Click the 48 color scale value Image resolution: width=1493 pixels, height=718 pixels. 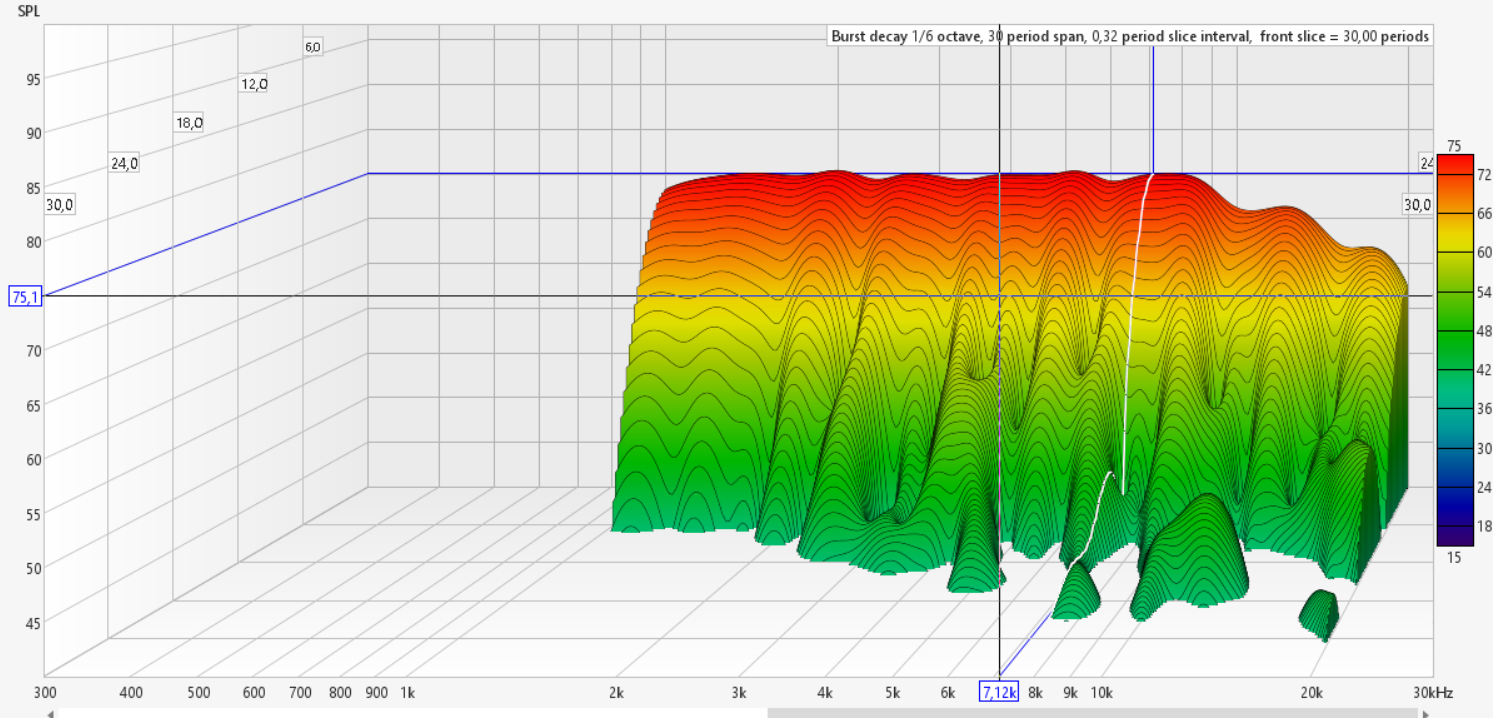coord(1484,331)
